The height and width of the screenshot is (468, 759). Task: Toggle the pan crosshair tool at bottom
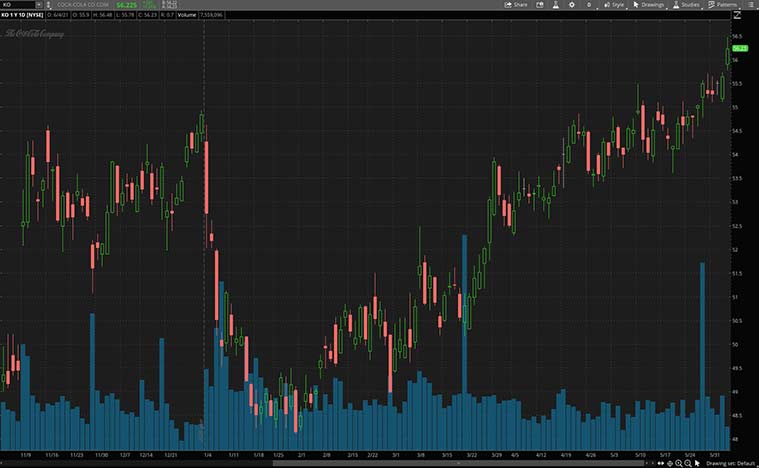click(x=670, y=464)
